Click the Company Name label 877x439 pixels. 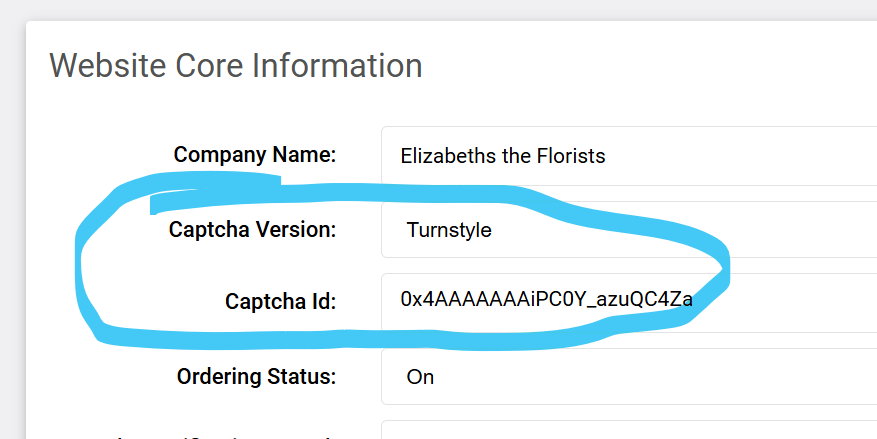254,155
